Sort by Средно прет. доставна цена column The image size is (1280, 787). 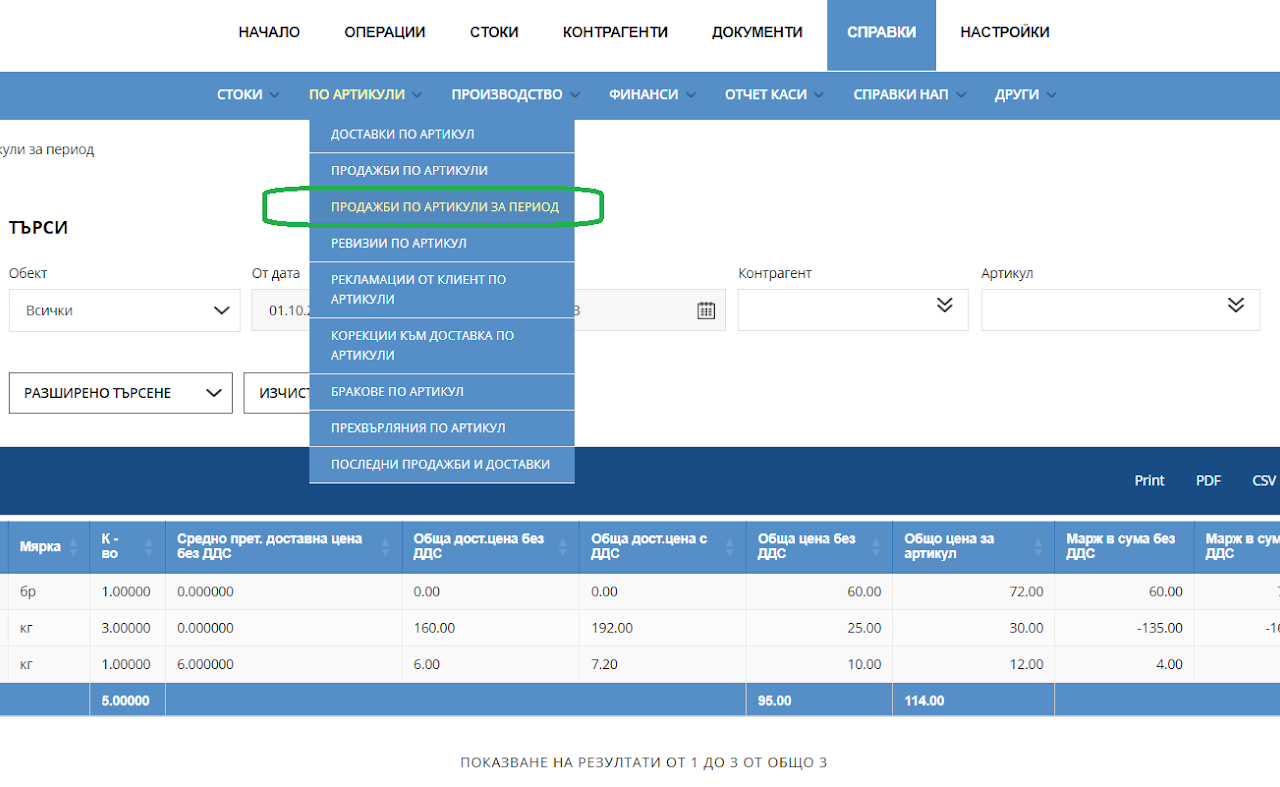[x=387, y=547]
